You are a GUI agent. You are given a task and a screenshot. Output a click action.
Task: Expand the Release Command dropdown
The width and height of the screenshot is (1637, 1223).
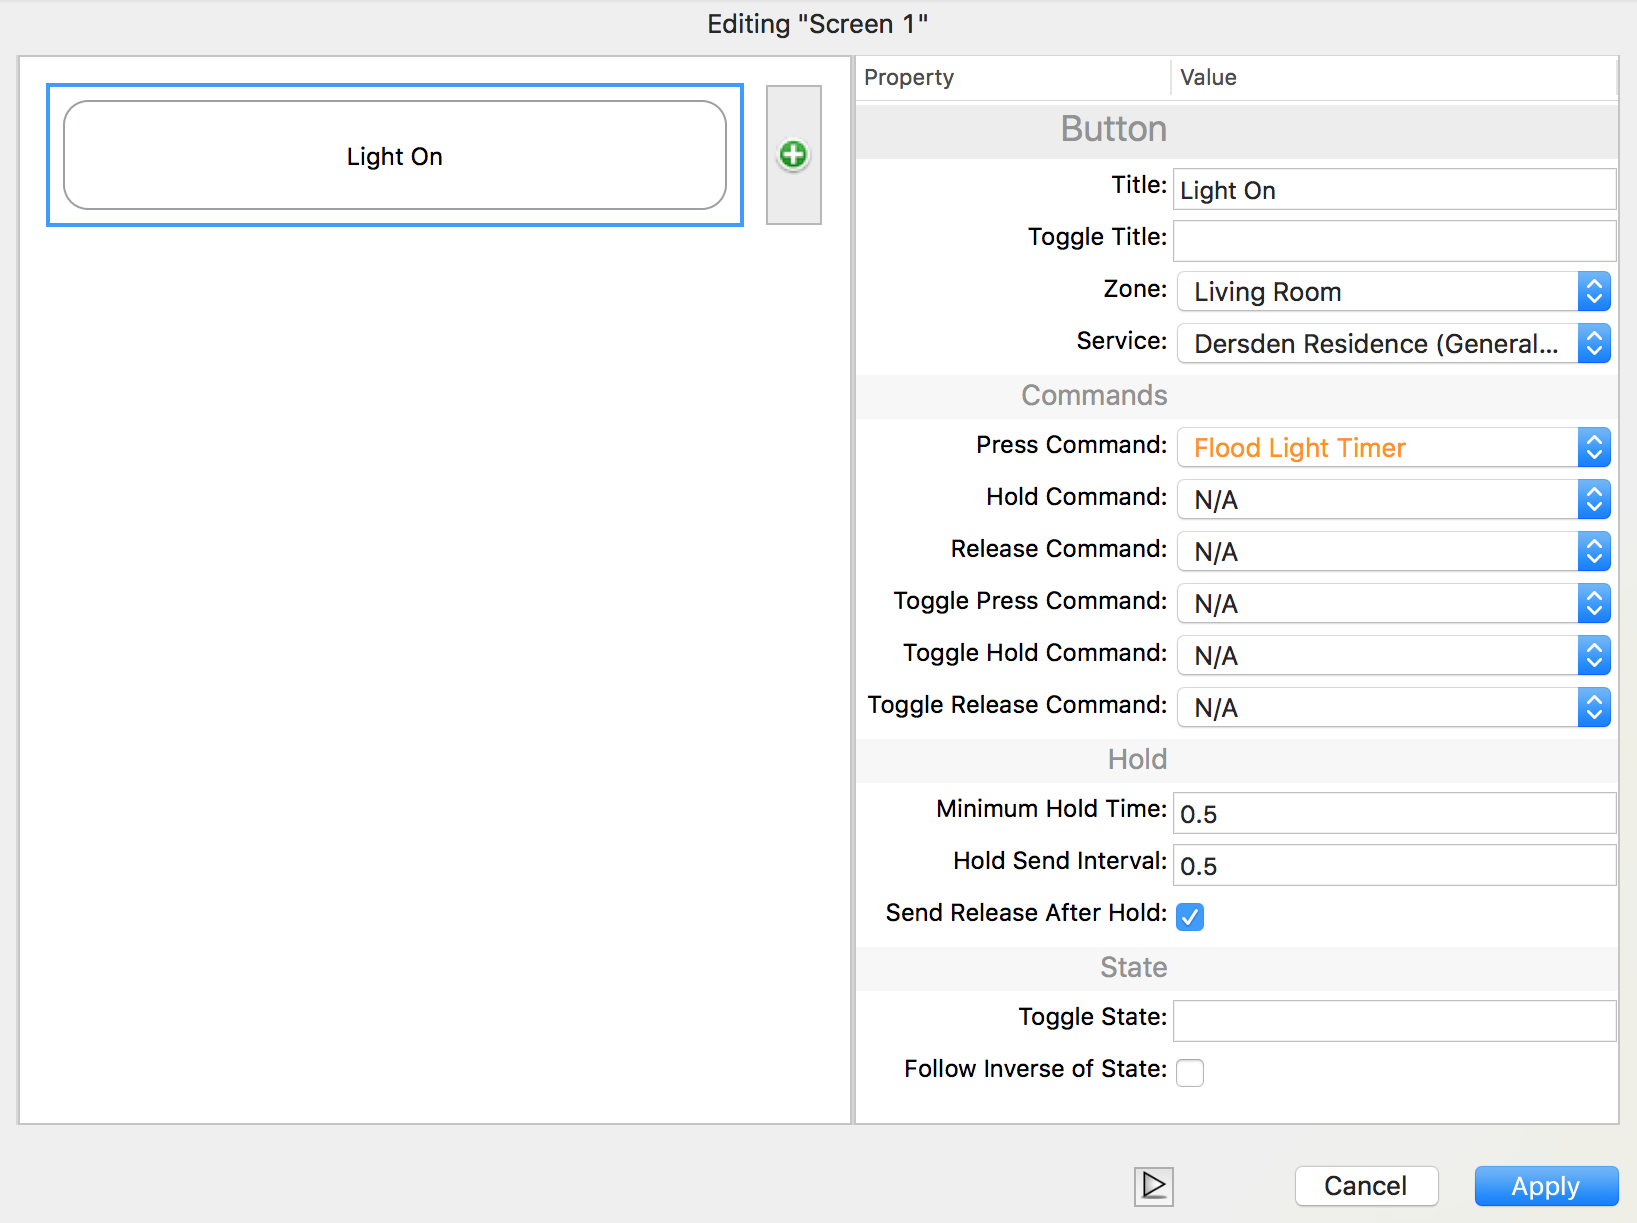pos(1393,552)
